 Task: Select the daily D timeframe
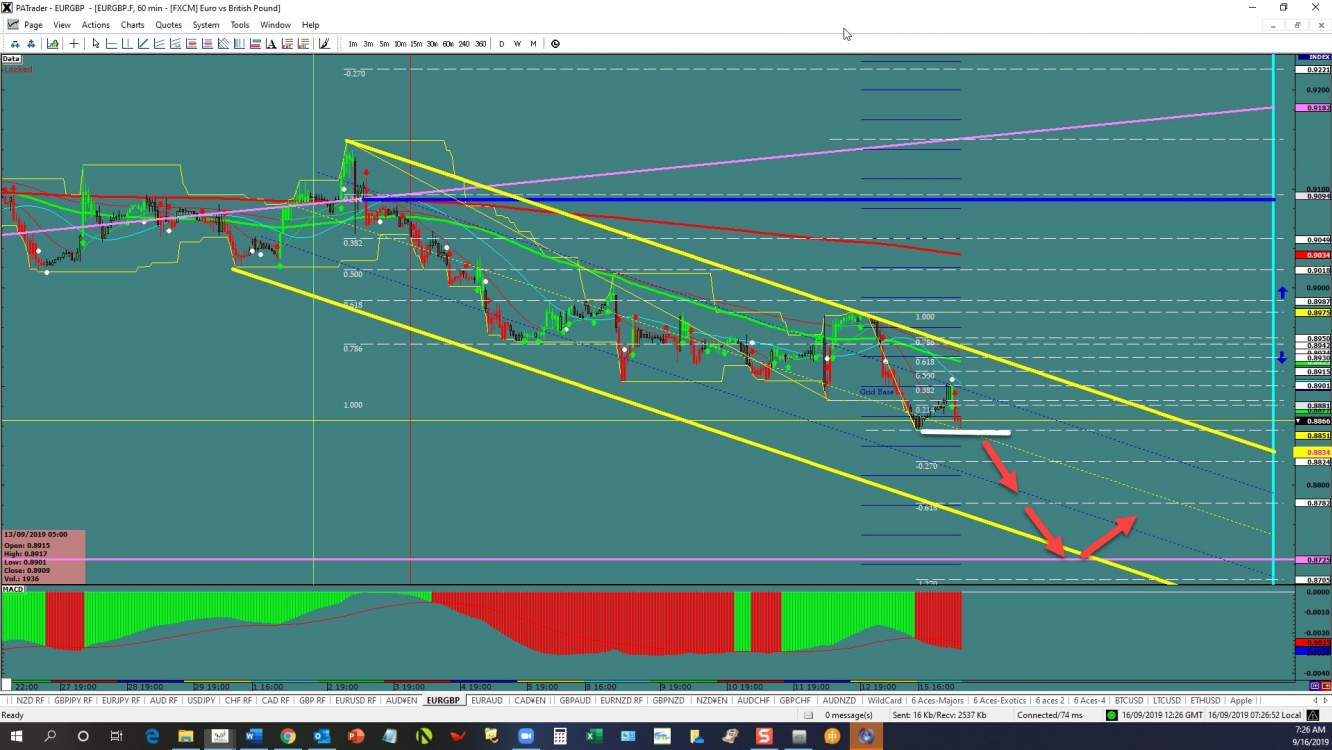click(502, 44)
